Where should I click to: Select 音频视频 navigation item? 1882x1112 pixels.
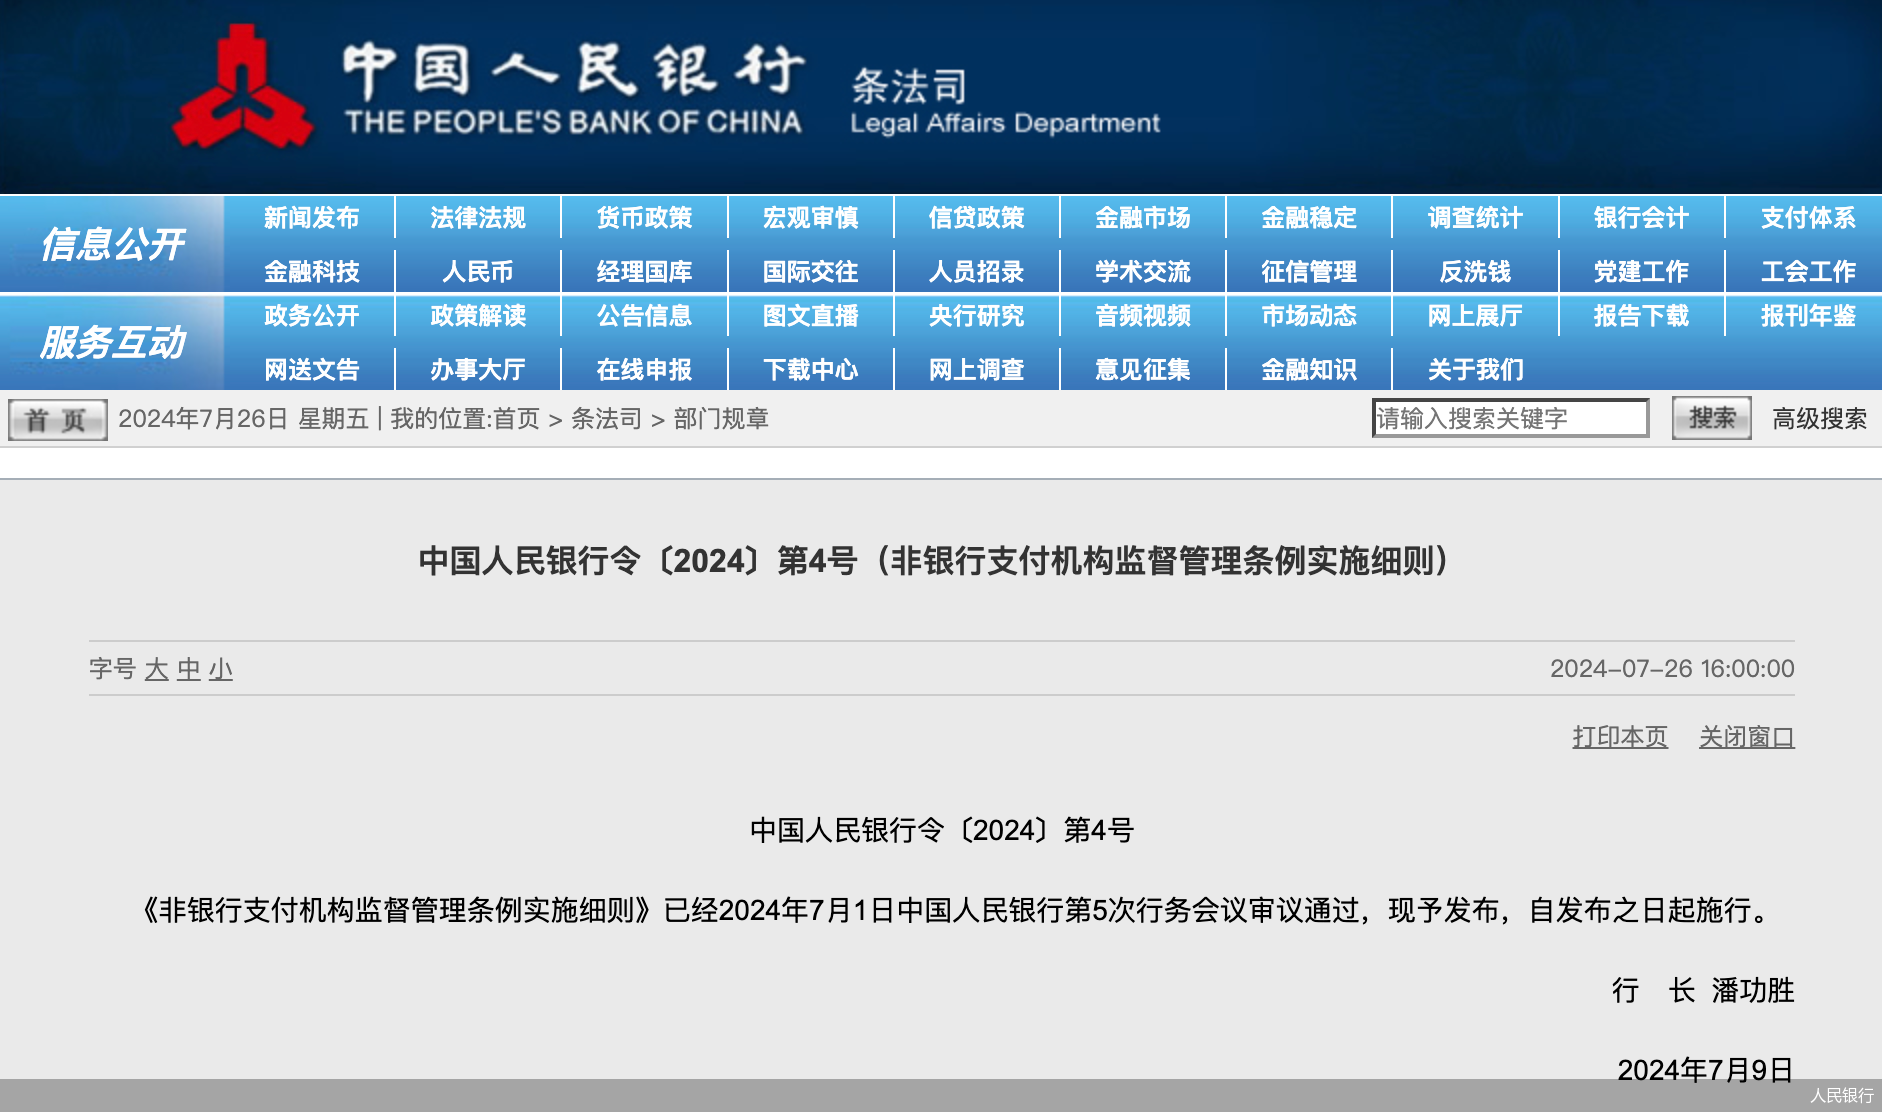(x=1143, y=316)
